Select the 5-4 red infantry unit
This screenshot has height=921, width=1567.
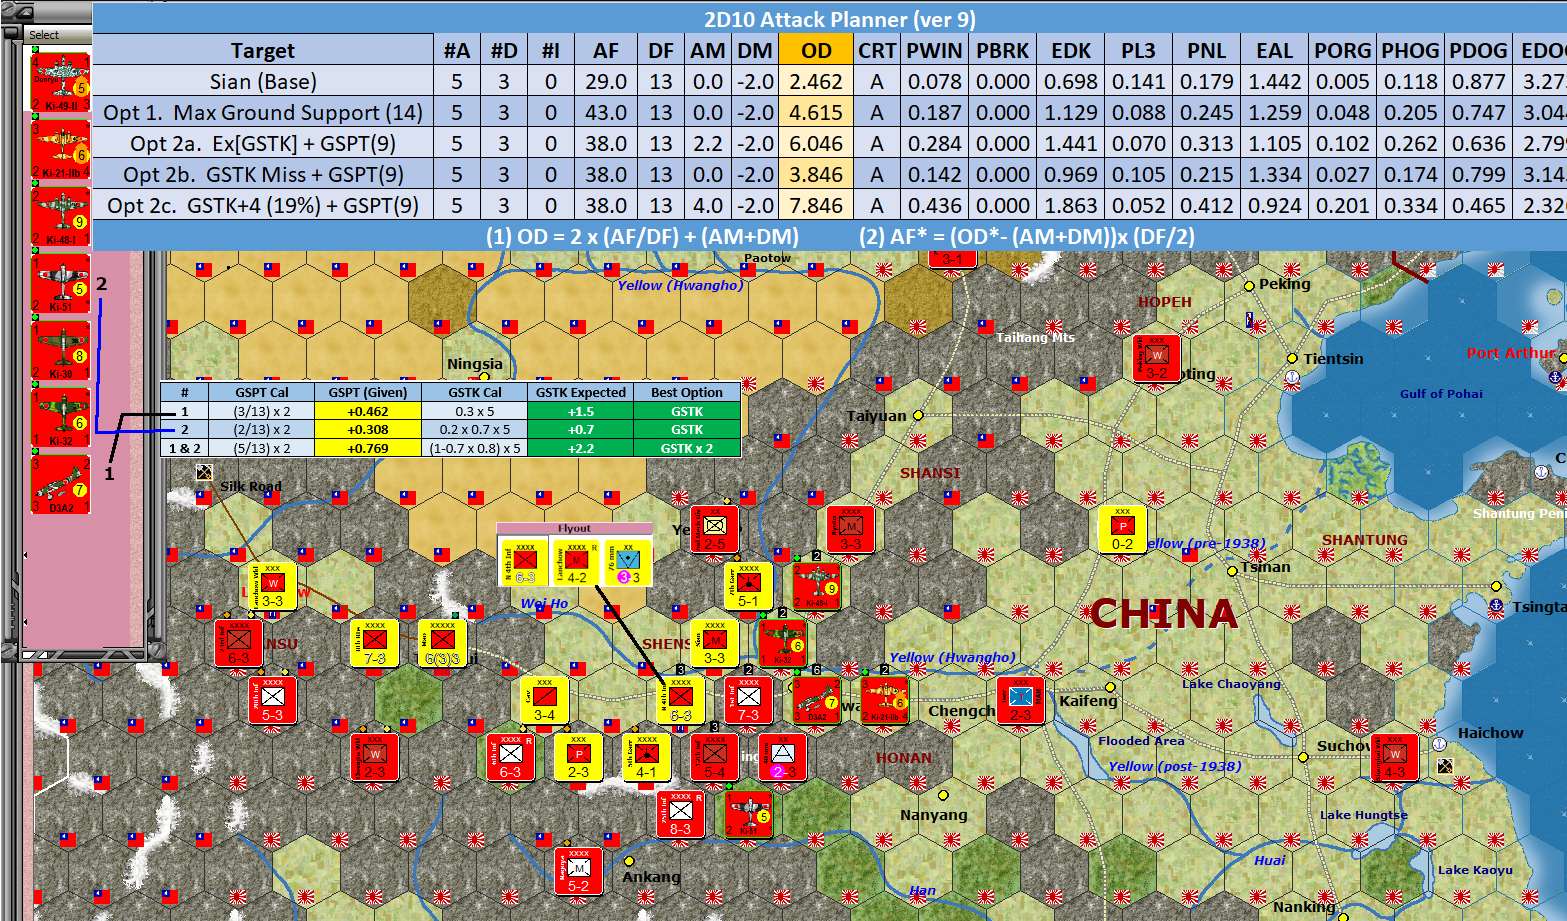point(714,757)
